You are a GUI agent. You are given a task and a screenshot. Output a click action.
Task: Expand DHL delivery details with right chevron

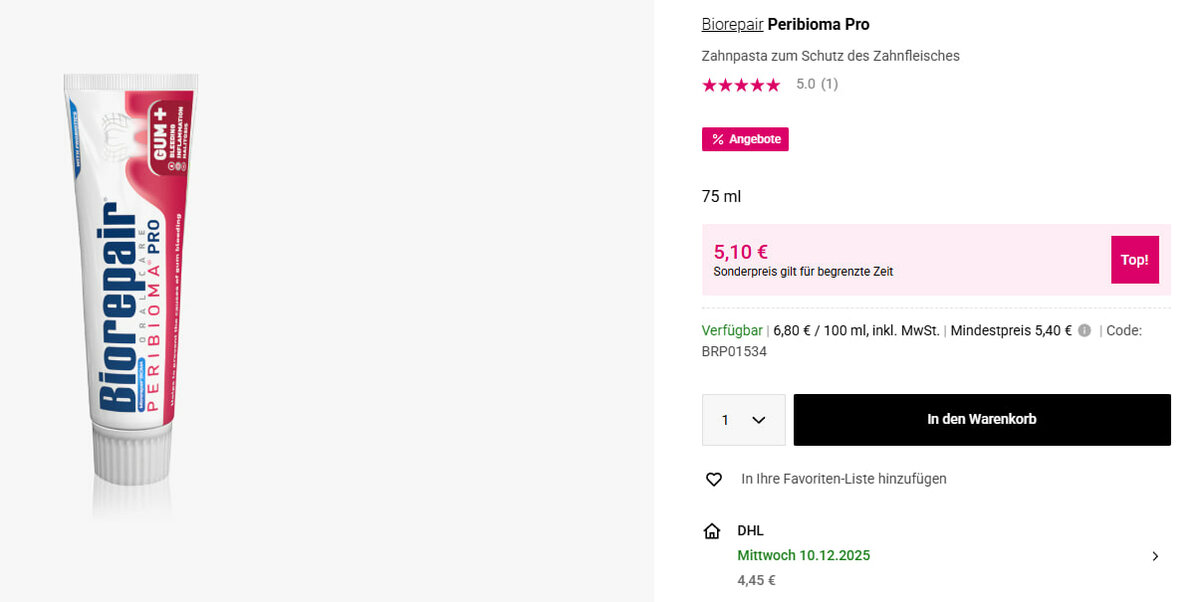[x=1155, y=556]
